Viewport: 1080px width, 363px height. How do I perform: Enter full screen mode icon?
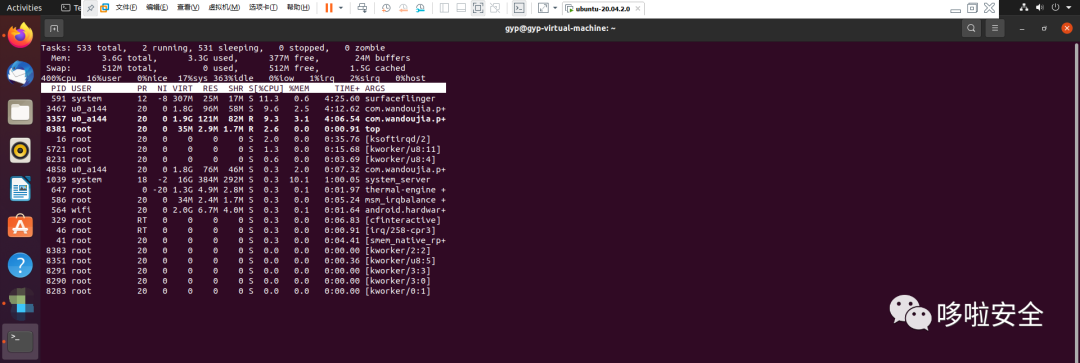pyautogui.click(x=478, y=8)
